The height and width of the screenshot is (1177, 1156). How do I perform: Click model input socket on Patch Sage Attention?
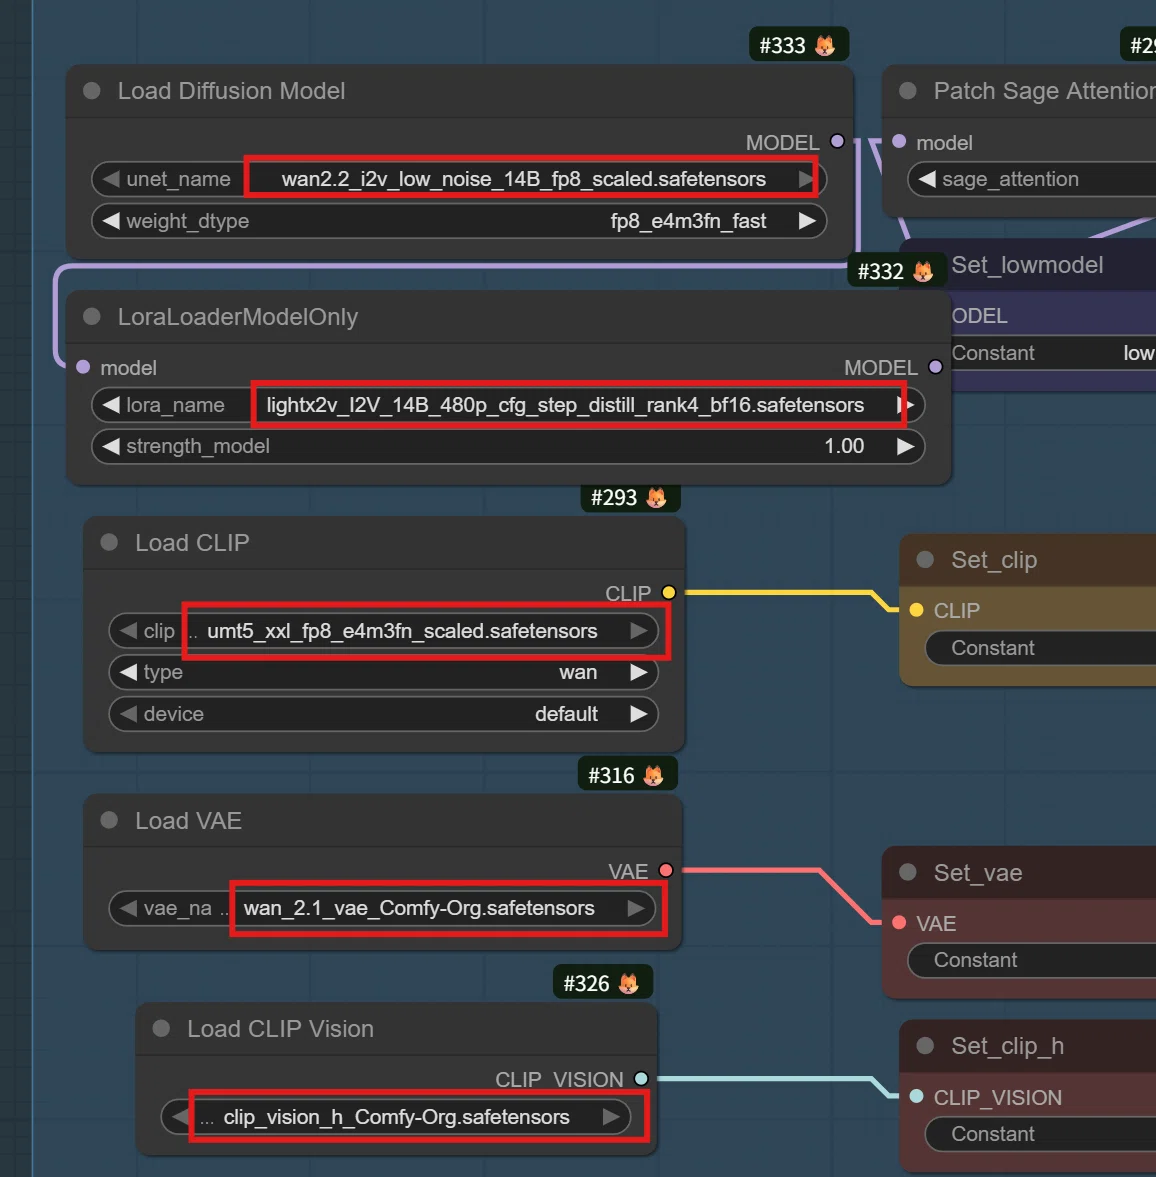pyautogui.click(x=899, y=141)
